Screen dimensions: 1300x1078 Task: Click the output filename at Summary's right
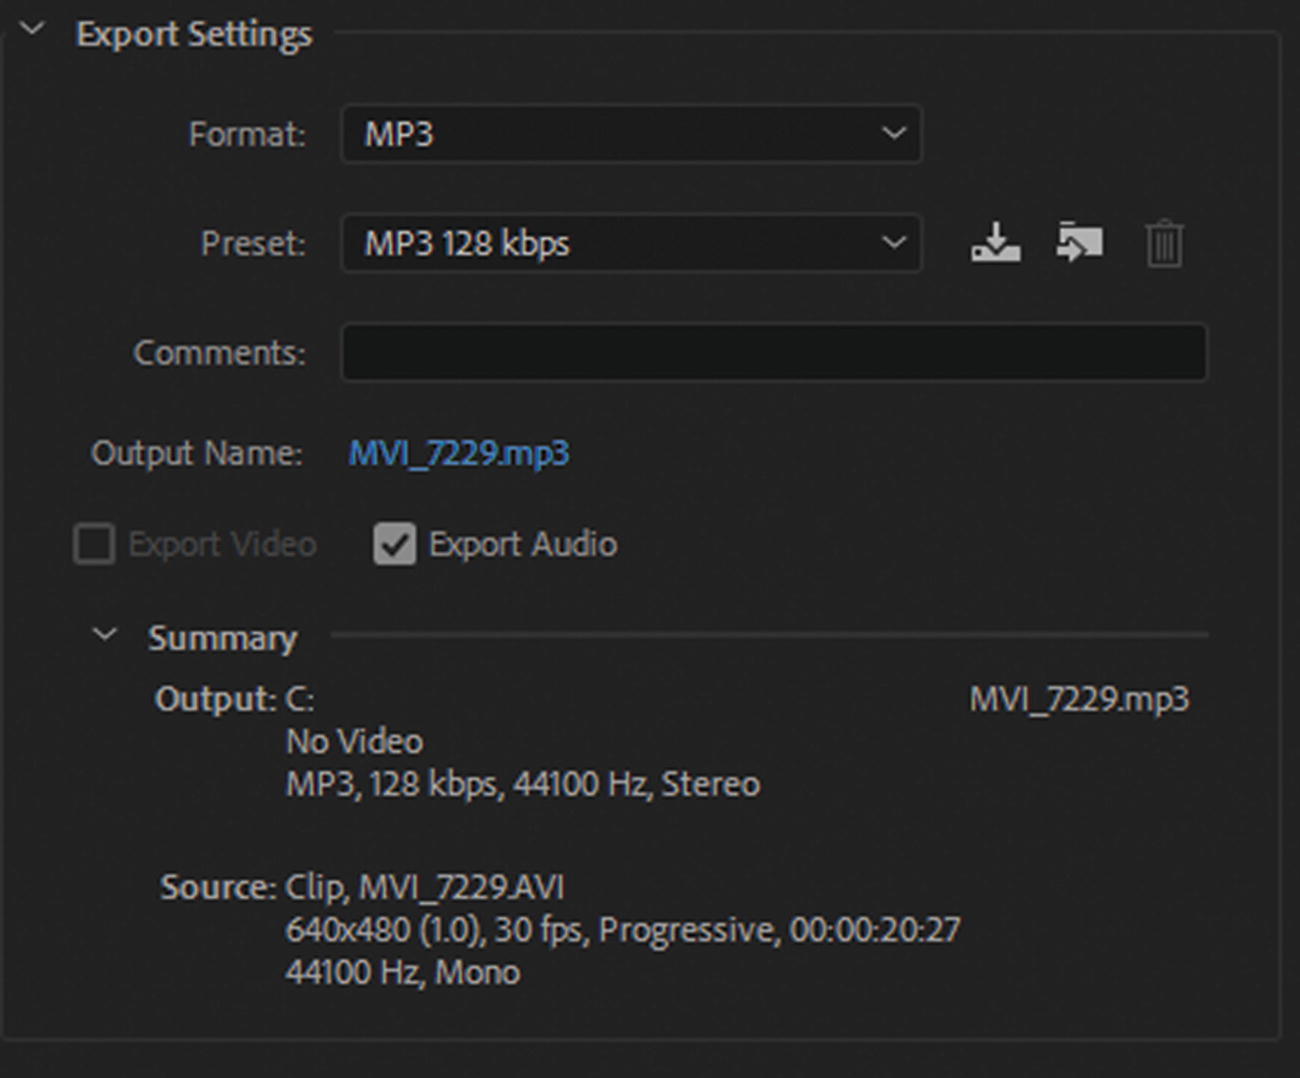(1079, 698)
